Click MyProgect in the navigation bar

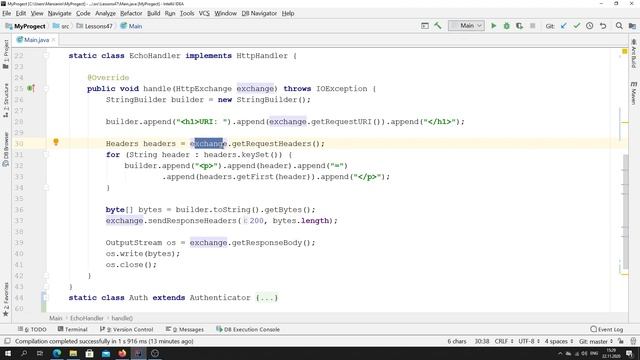pos(26,26)
